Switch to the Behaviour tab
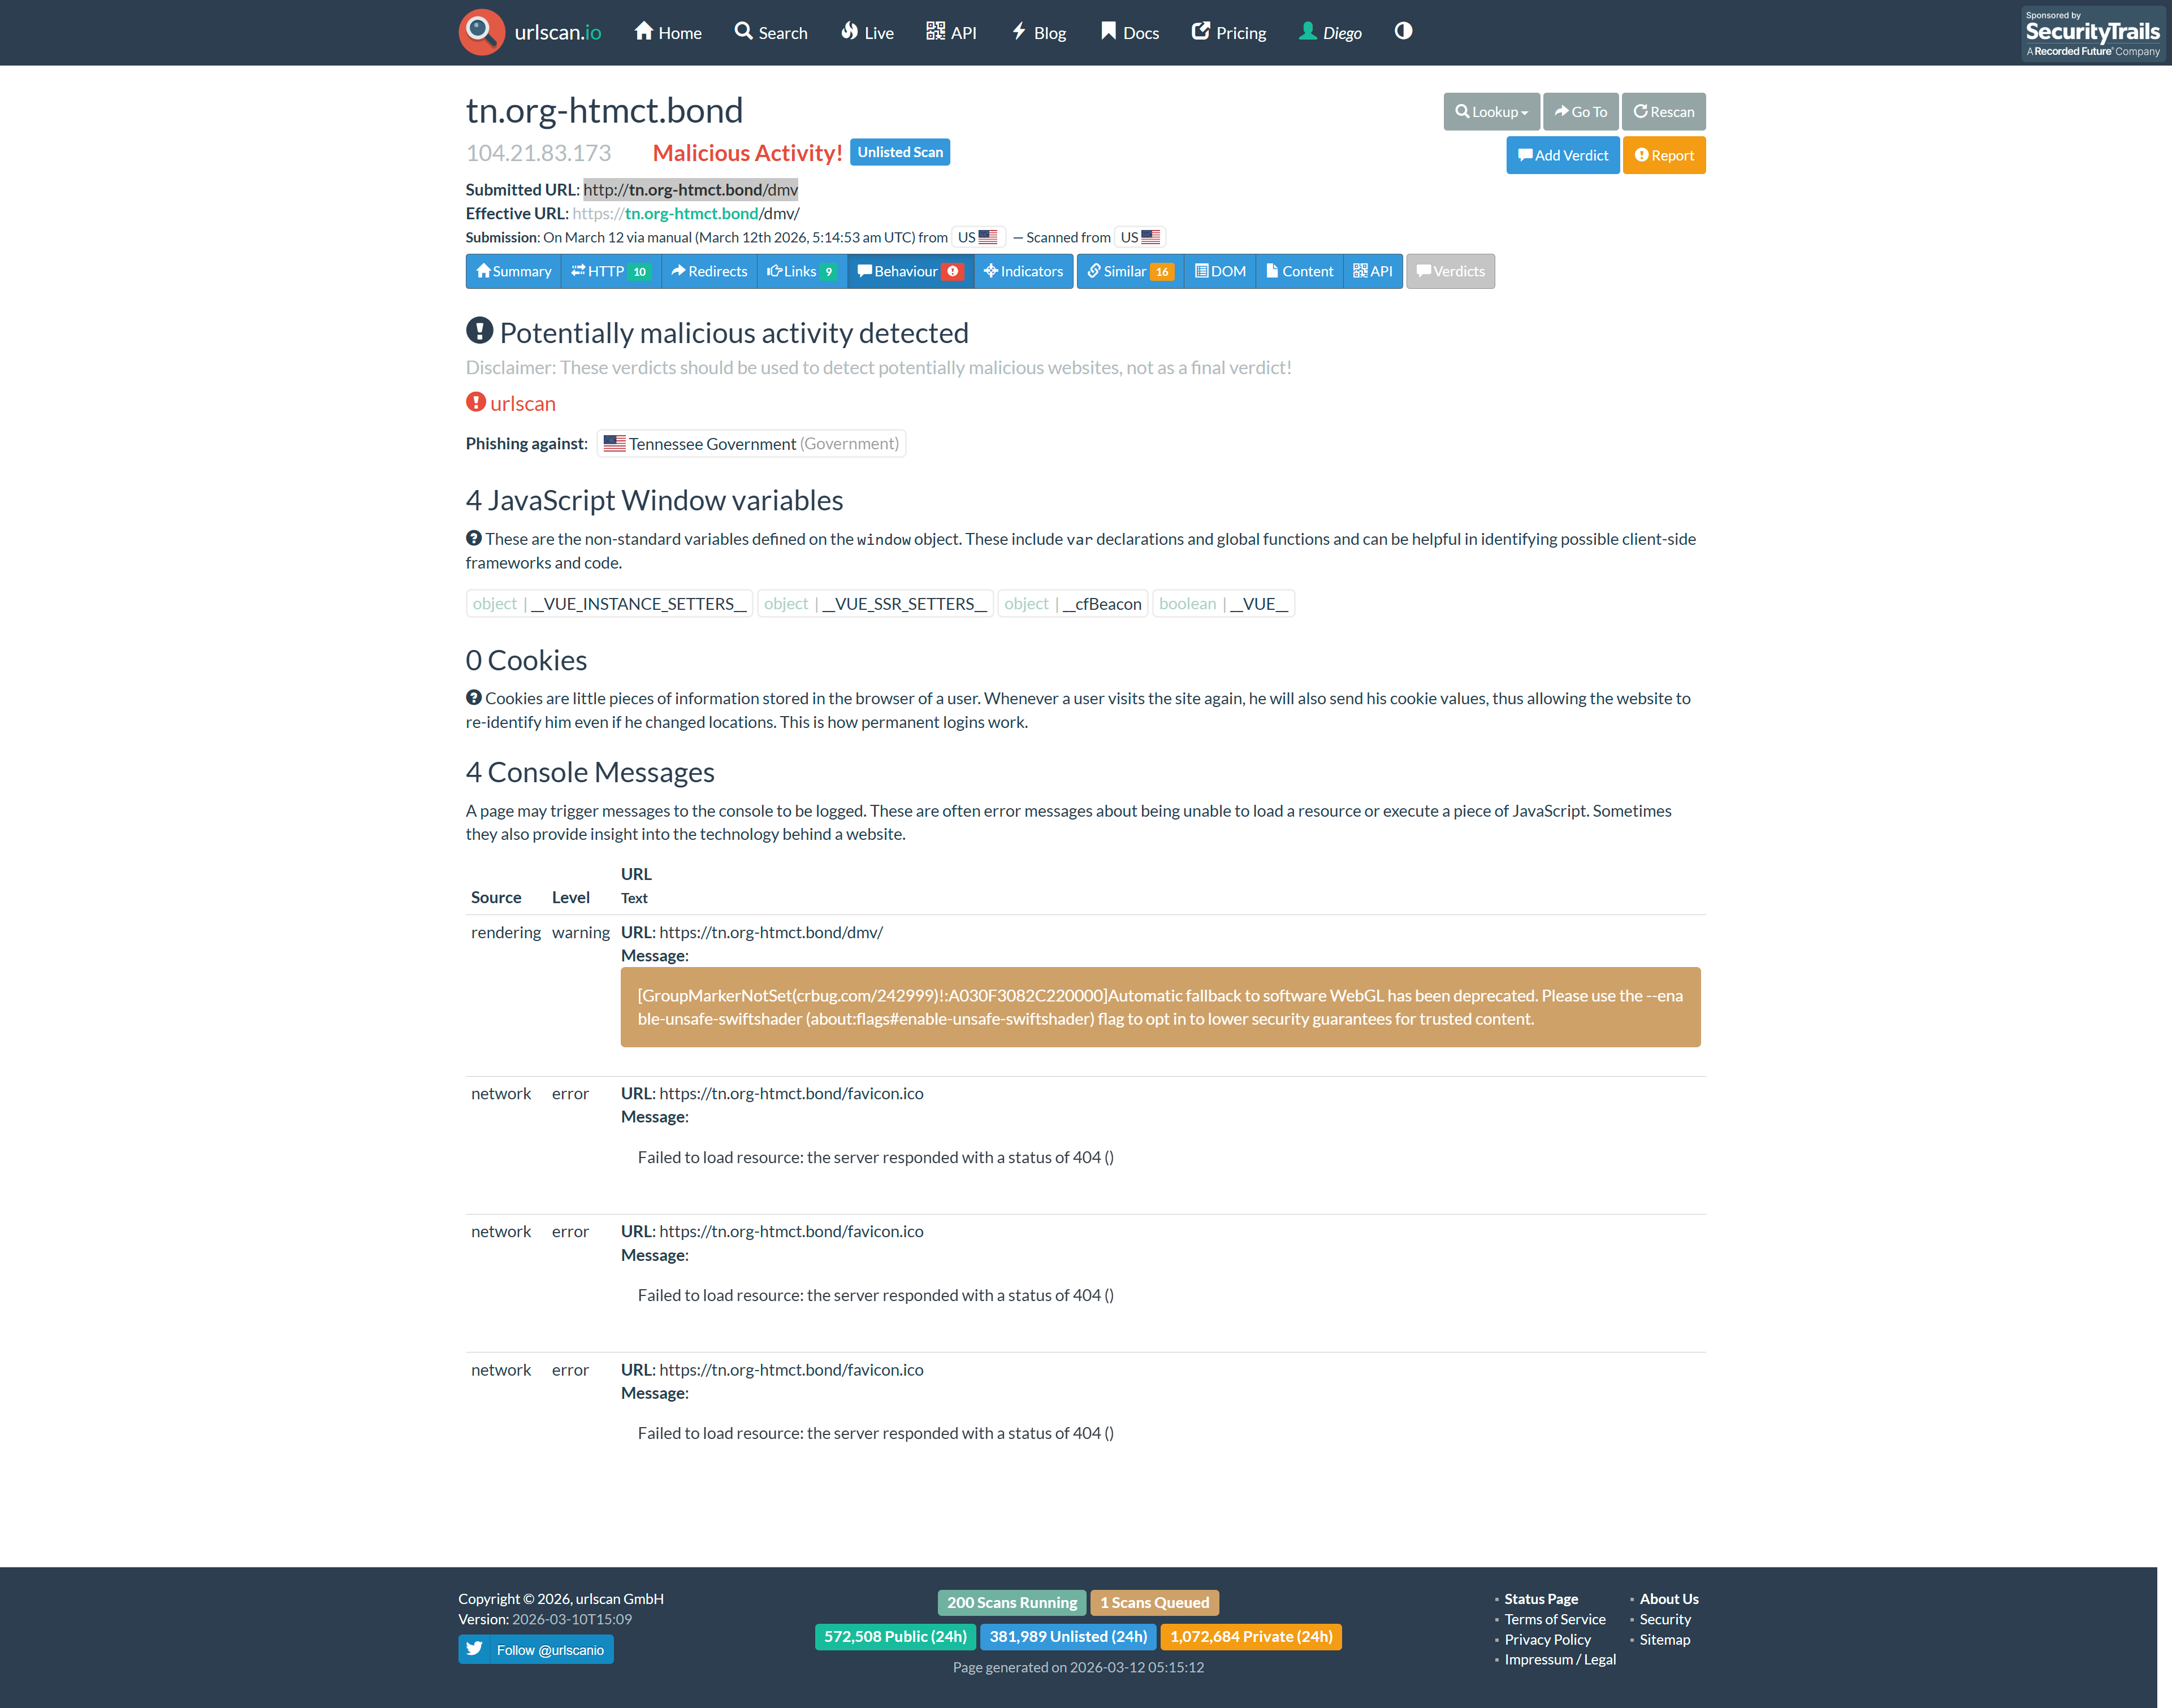 [910, 271]
